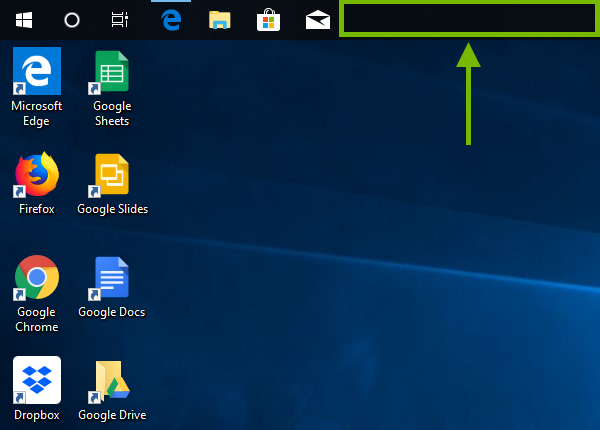
Task: Open Task View on the taskbar
Action: point(120,20)
